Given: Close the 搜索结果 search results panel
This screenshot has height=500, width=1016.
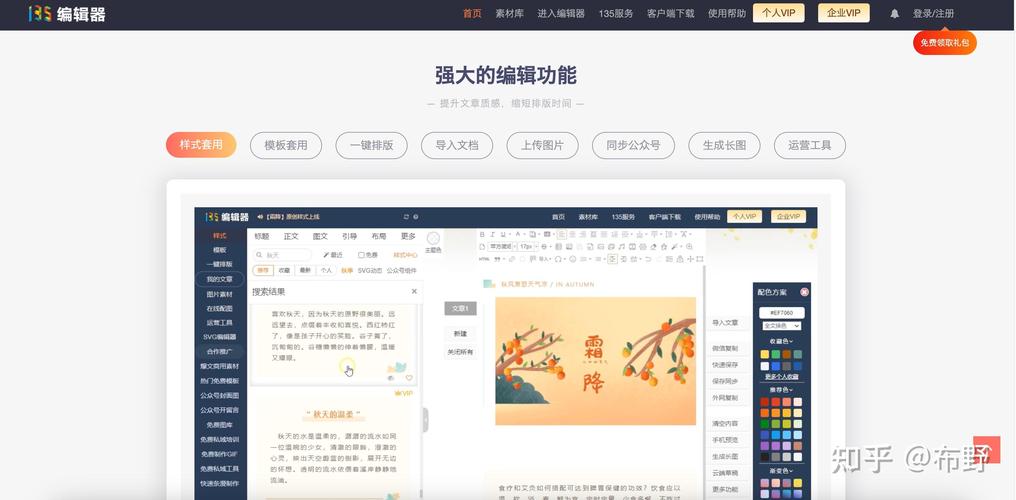Looking at the screenshot, I should coord(414,291).
